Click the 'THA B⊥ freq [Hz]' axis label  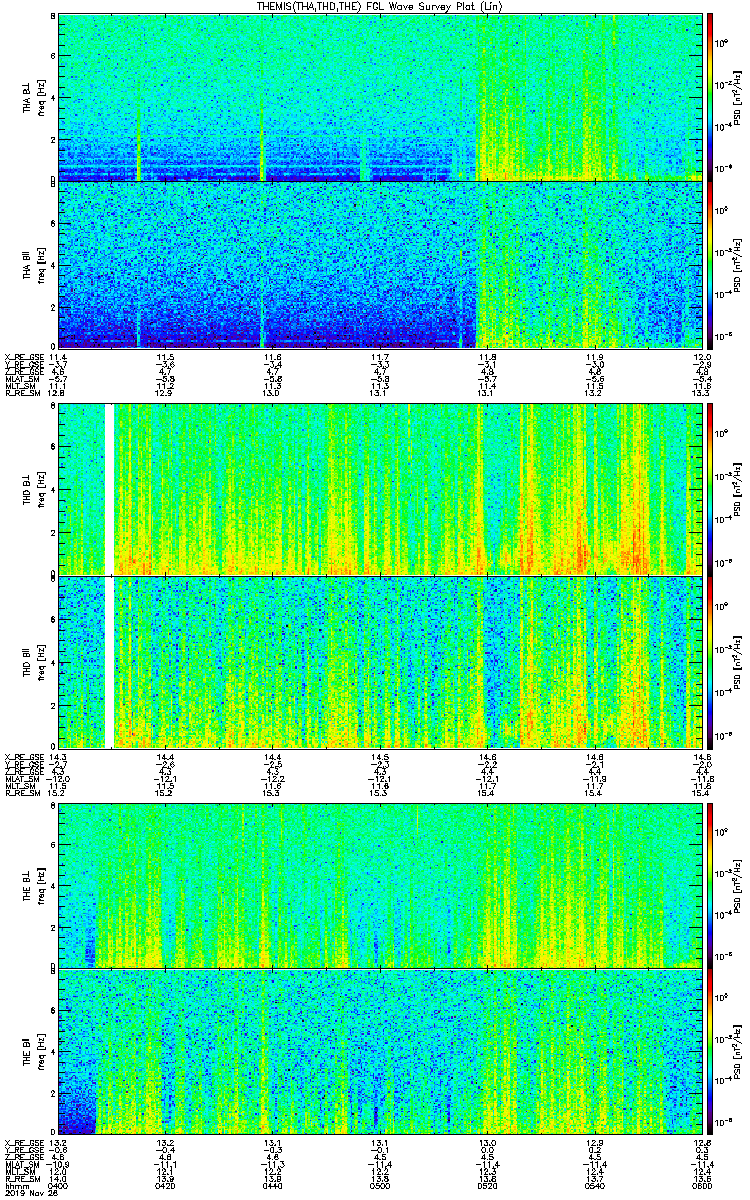(x=33, y=97)
